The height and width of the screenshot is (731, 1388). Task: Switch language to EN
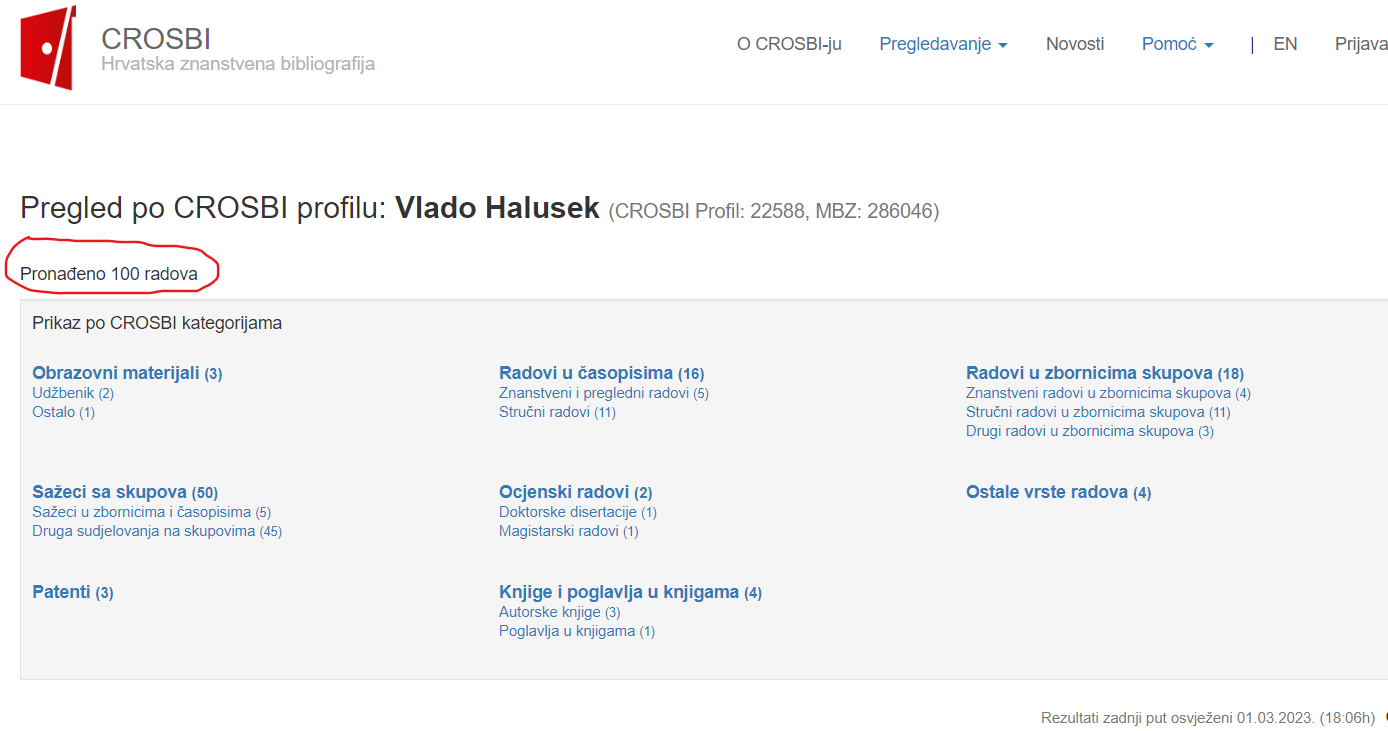(x=1285, y=44)
